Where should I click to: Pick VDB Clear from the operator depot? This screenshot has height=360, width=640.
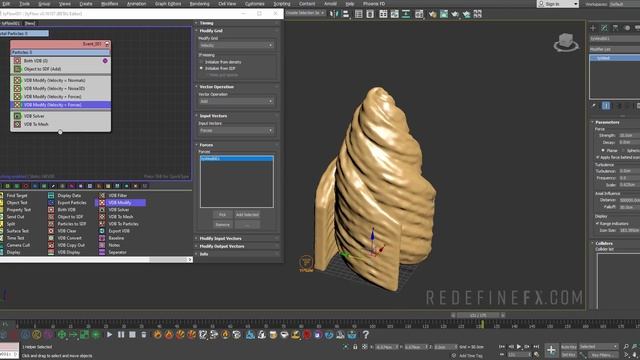click(x=62, y=231)
